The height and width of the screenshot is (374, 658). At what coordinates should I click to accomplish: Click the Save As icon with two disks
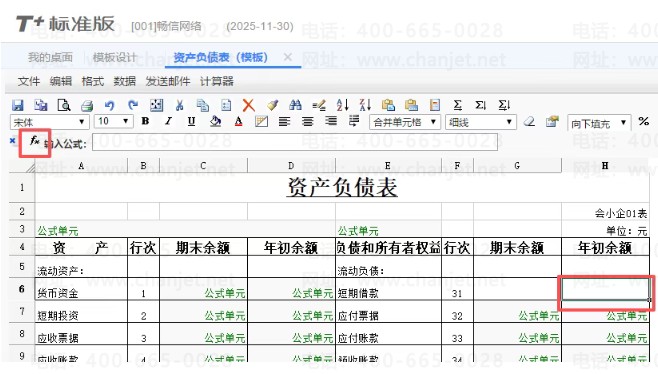tap(41, 105)
